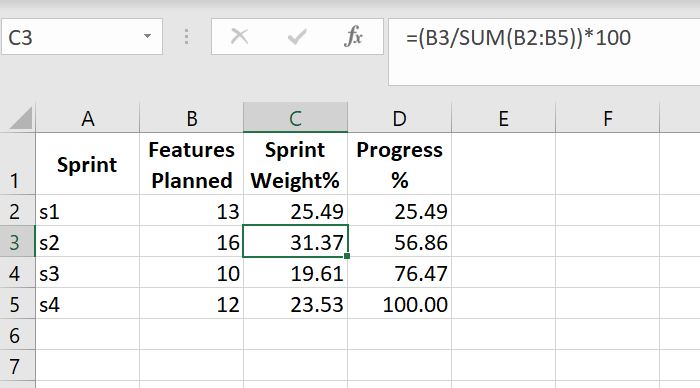This screenshot has width=700, height=388.
Task: Click the formula bar options dots handle
Action: point(187,37)
